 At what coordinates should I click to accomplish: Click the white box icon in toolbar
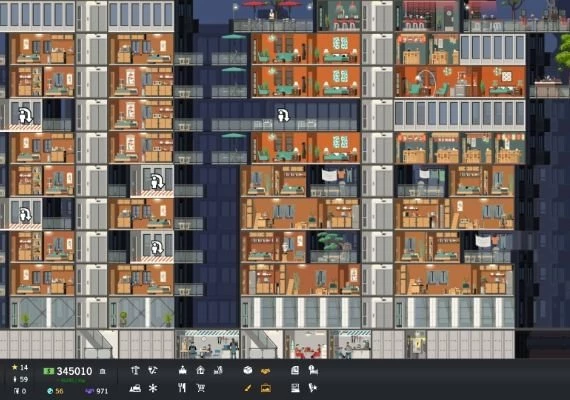[x=248, y=371]
